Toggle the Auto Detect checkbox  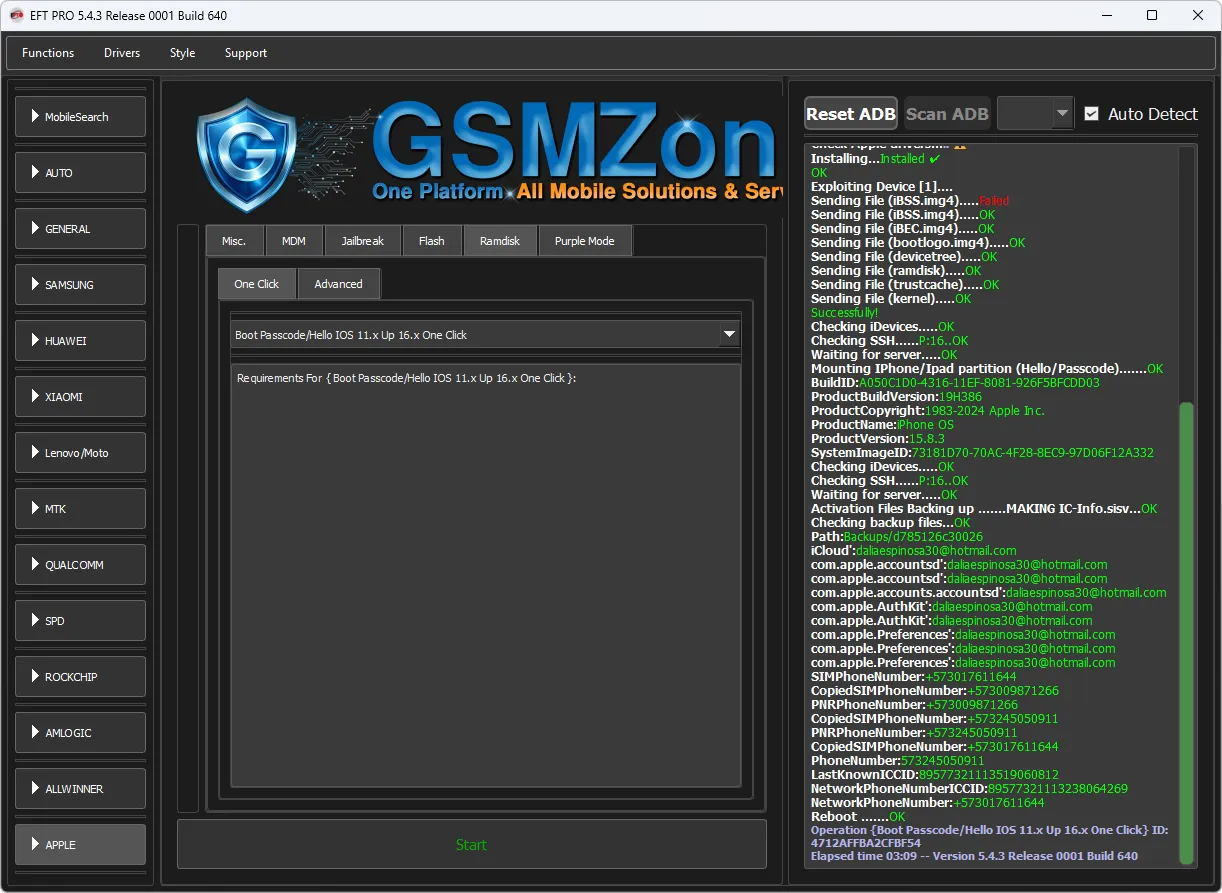pos(1091,114)
